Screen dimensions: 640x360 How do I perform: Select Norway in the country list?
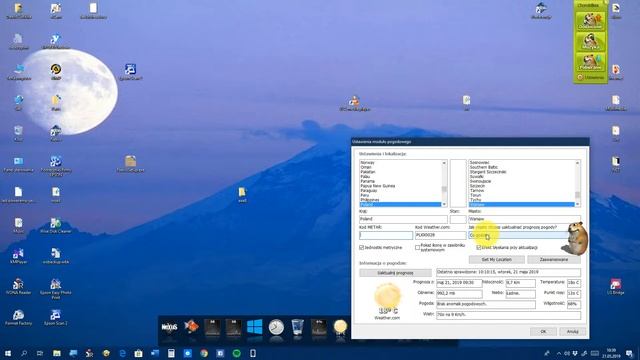coord(367,163)
